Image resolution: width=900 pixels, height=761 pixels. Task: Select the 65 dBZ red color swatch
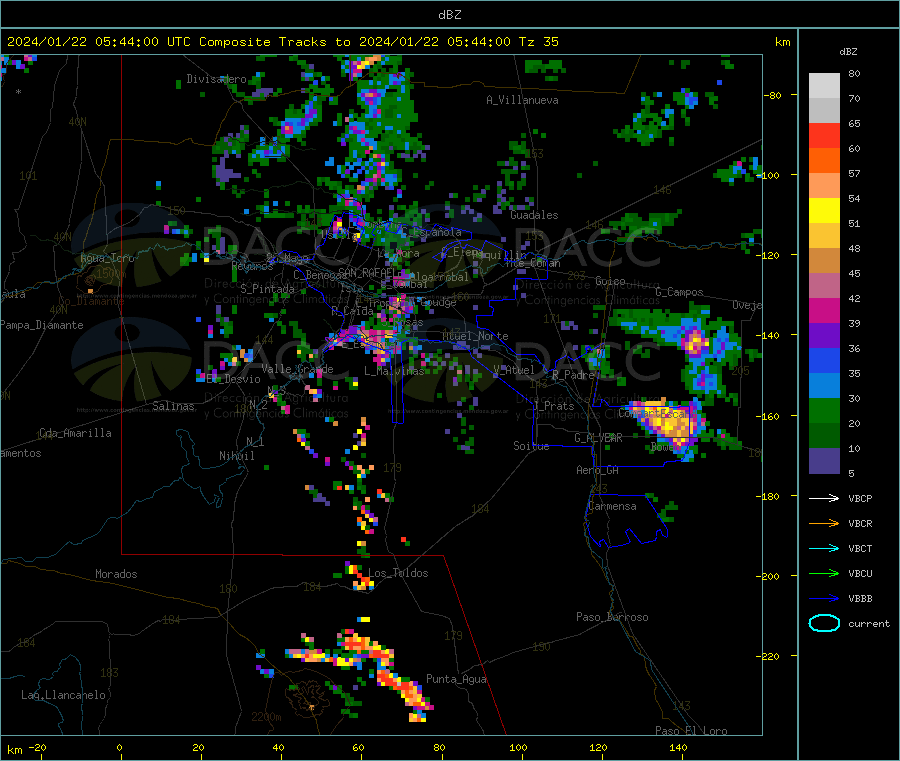[824, 135]
